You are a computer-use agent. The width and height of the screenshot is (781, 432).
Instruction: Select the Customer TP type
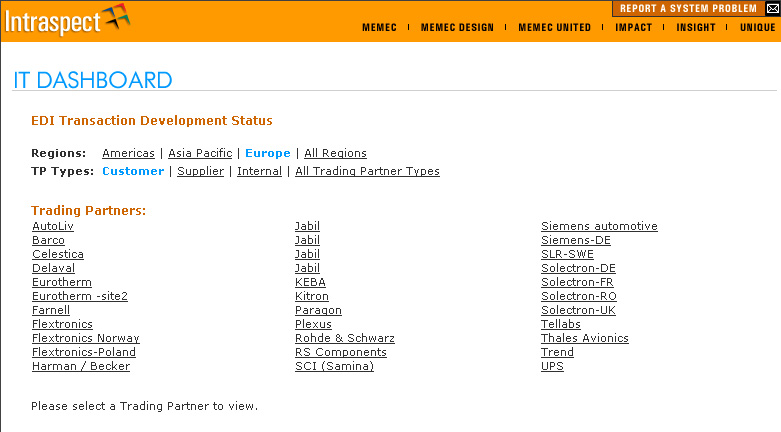pos(133,171)
